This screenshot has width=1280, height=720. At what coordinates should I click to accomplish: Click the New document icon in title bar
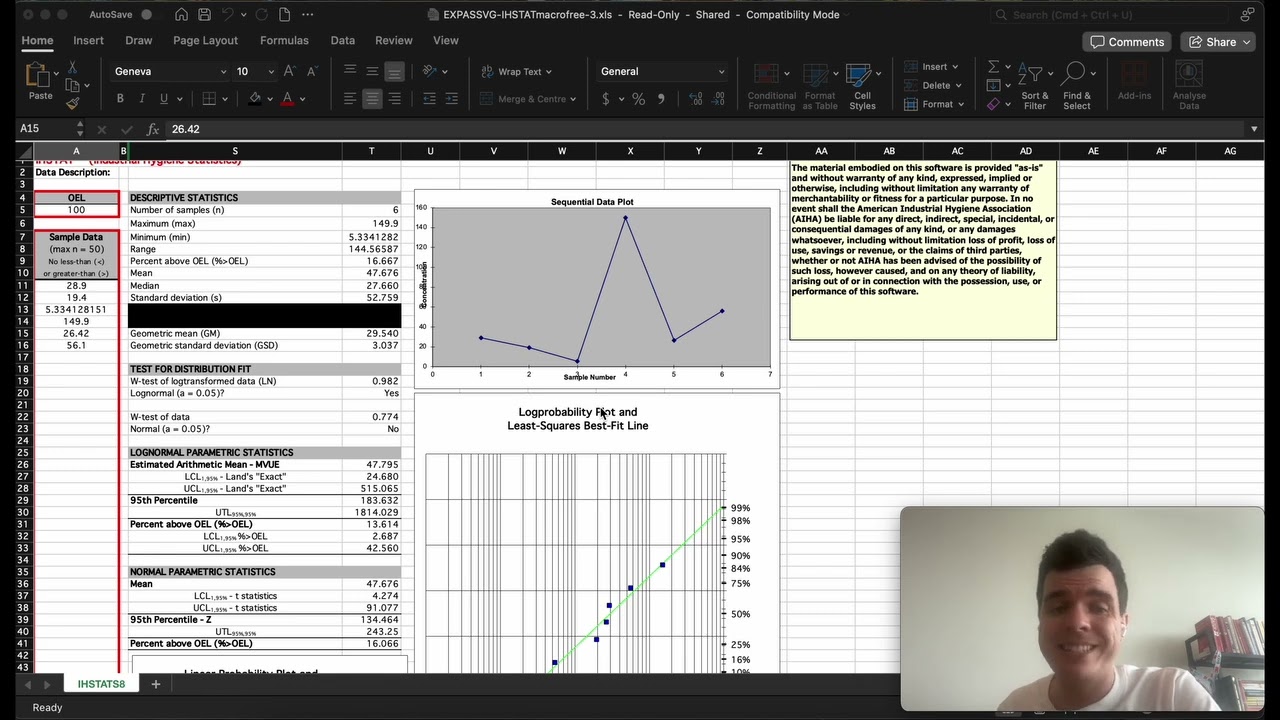point(285,15)
